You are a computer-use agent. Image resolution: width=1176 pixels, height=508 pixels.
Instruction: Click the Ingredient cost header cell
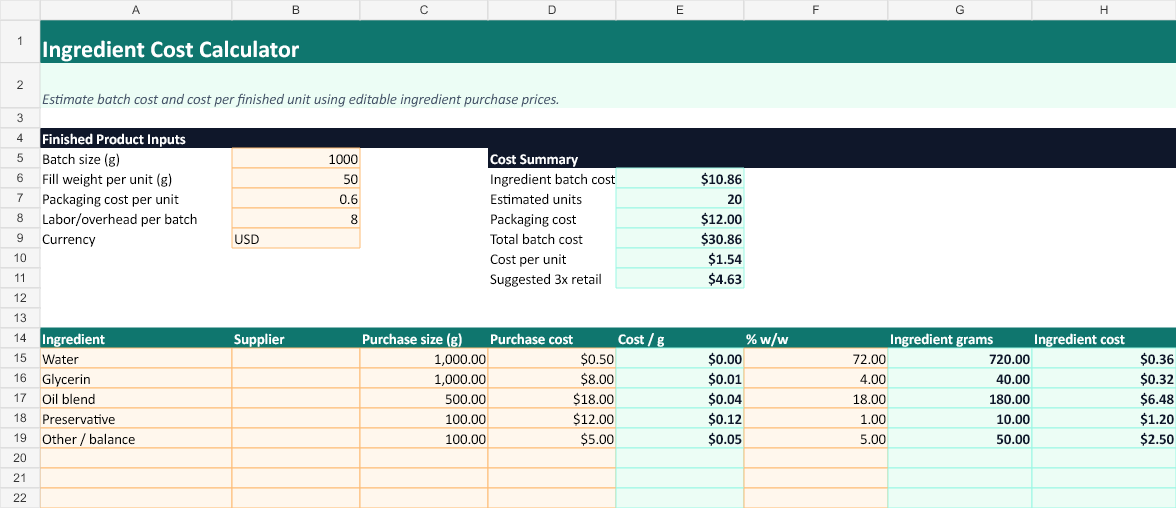click(1104, 338)
